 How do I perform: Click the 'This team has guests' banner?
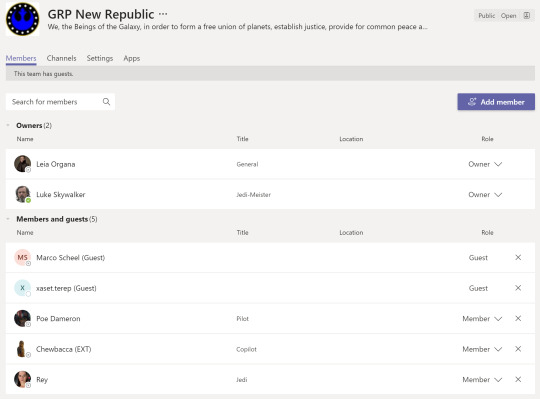(270, 74)
